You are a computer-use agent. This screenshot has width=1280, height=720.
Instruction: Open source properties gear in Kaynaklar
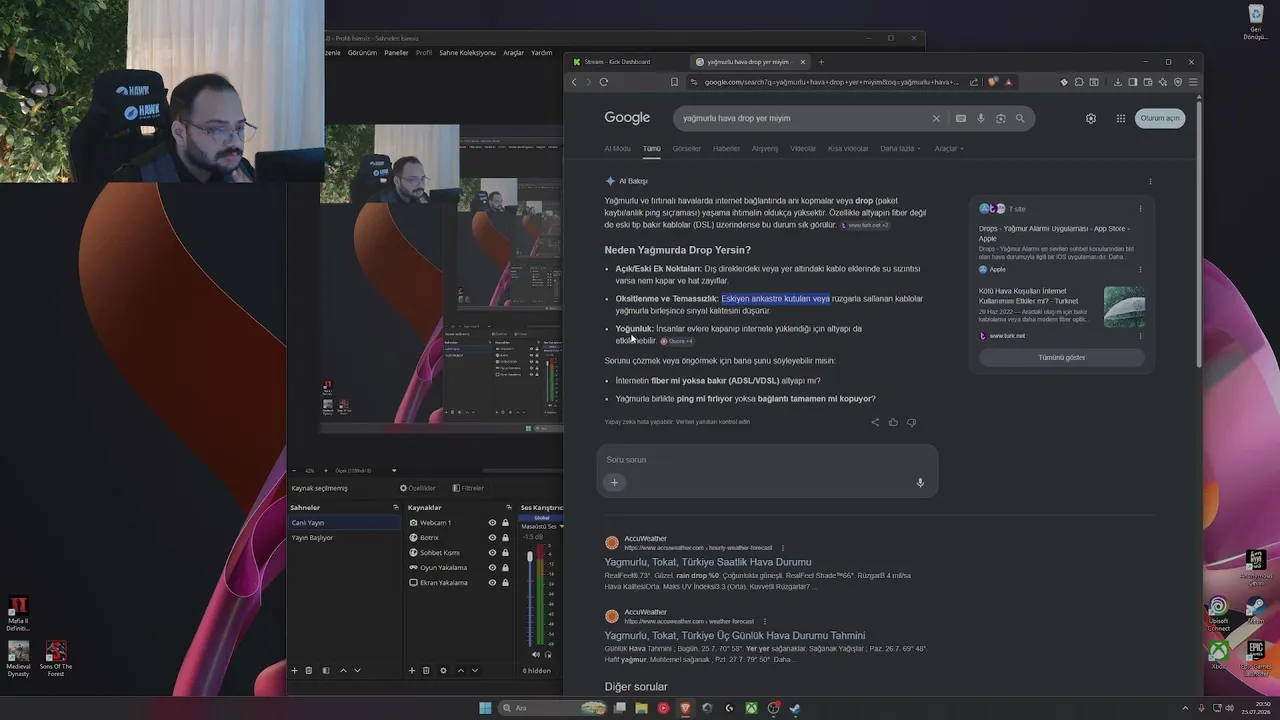(x=443, y=670)
